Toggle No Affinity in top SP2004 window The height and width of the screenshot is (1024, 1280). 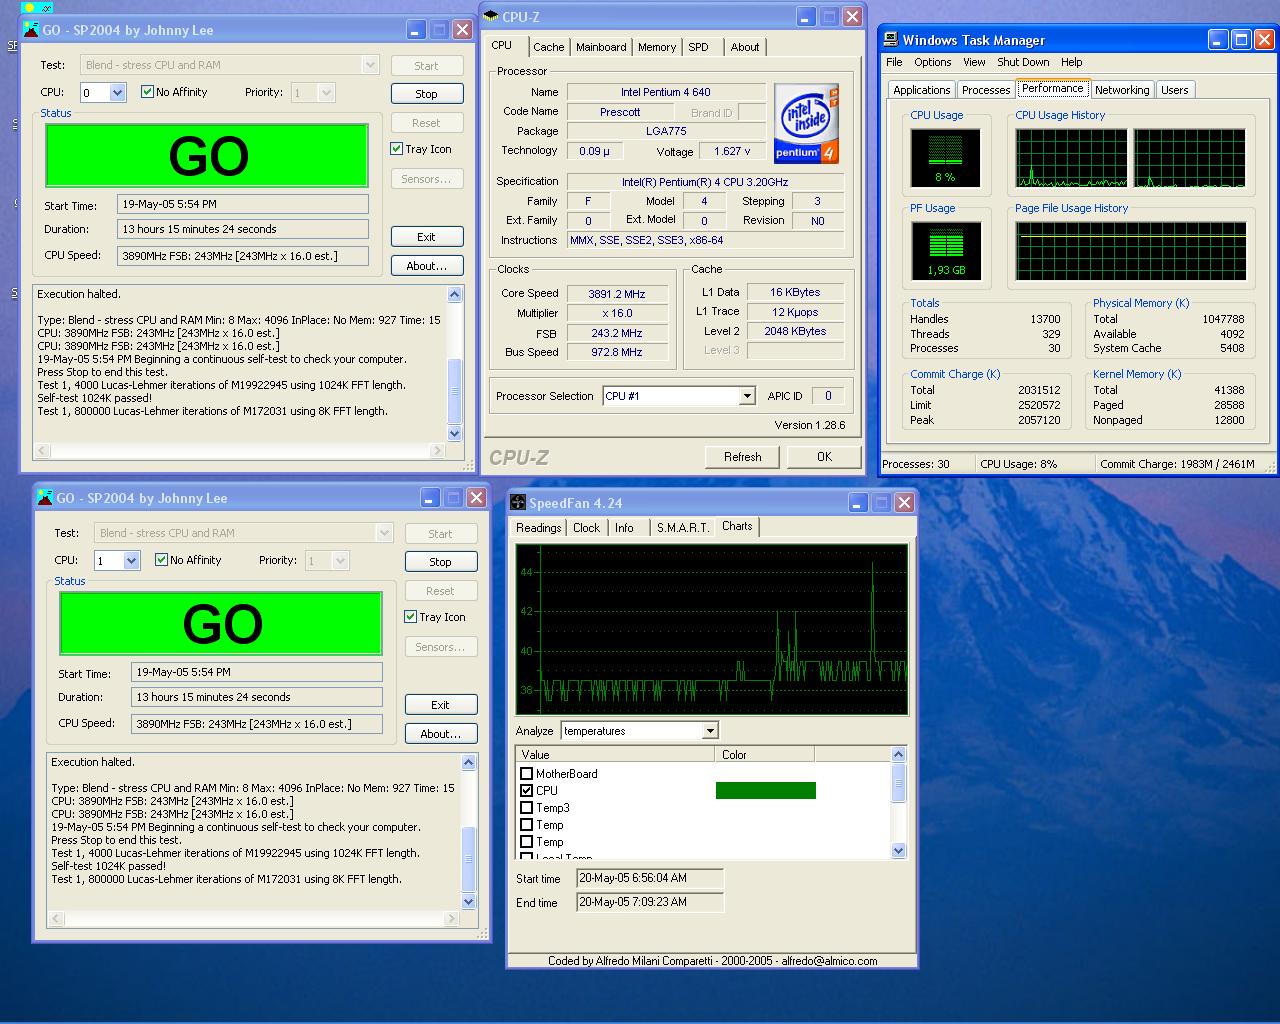(148, 92)
